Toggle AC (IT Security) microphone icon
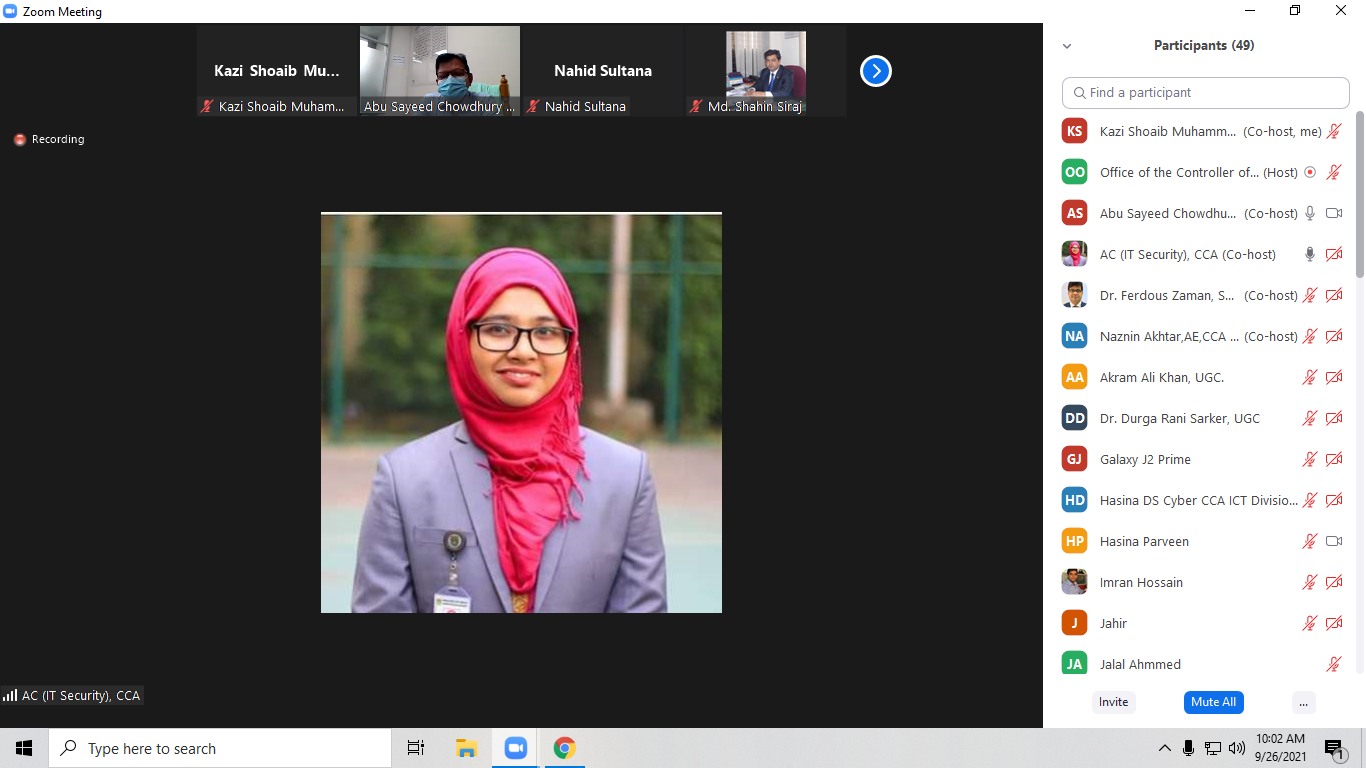 pos(1309,254)
